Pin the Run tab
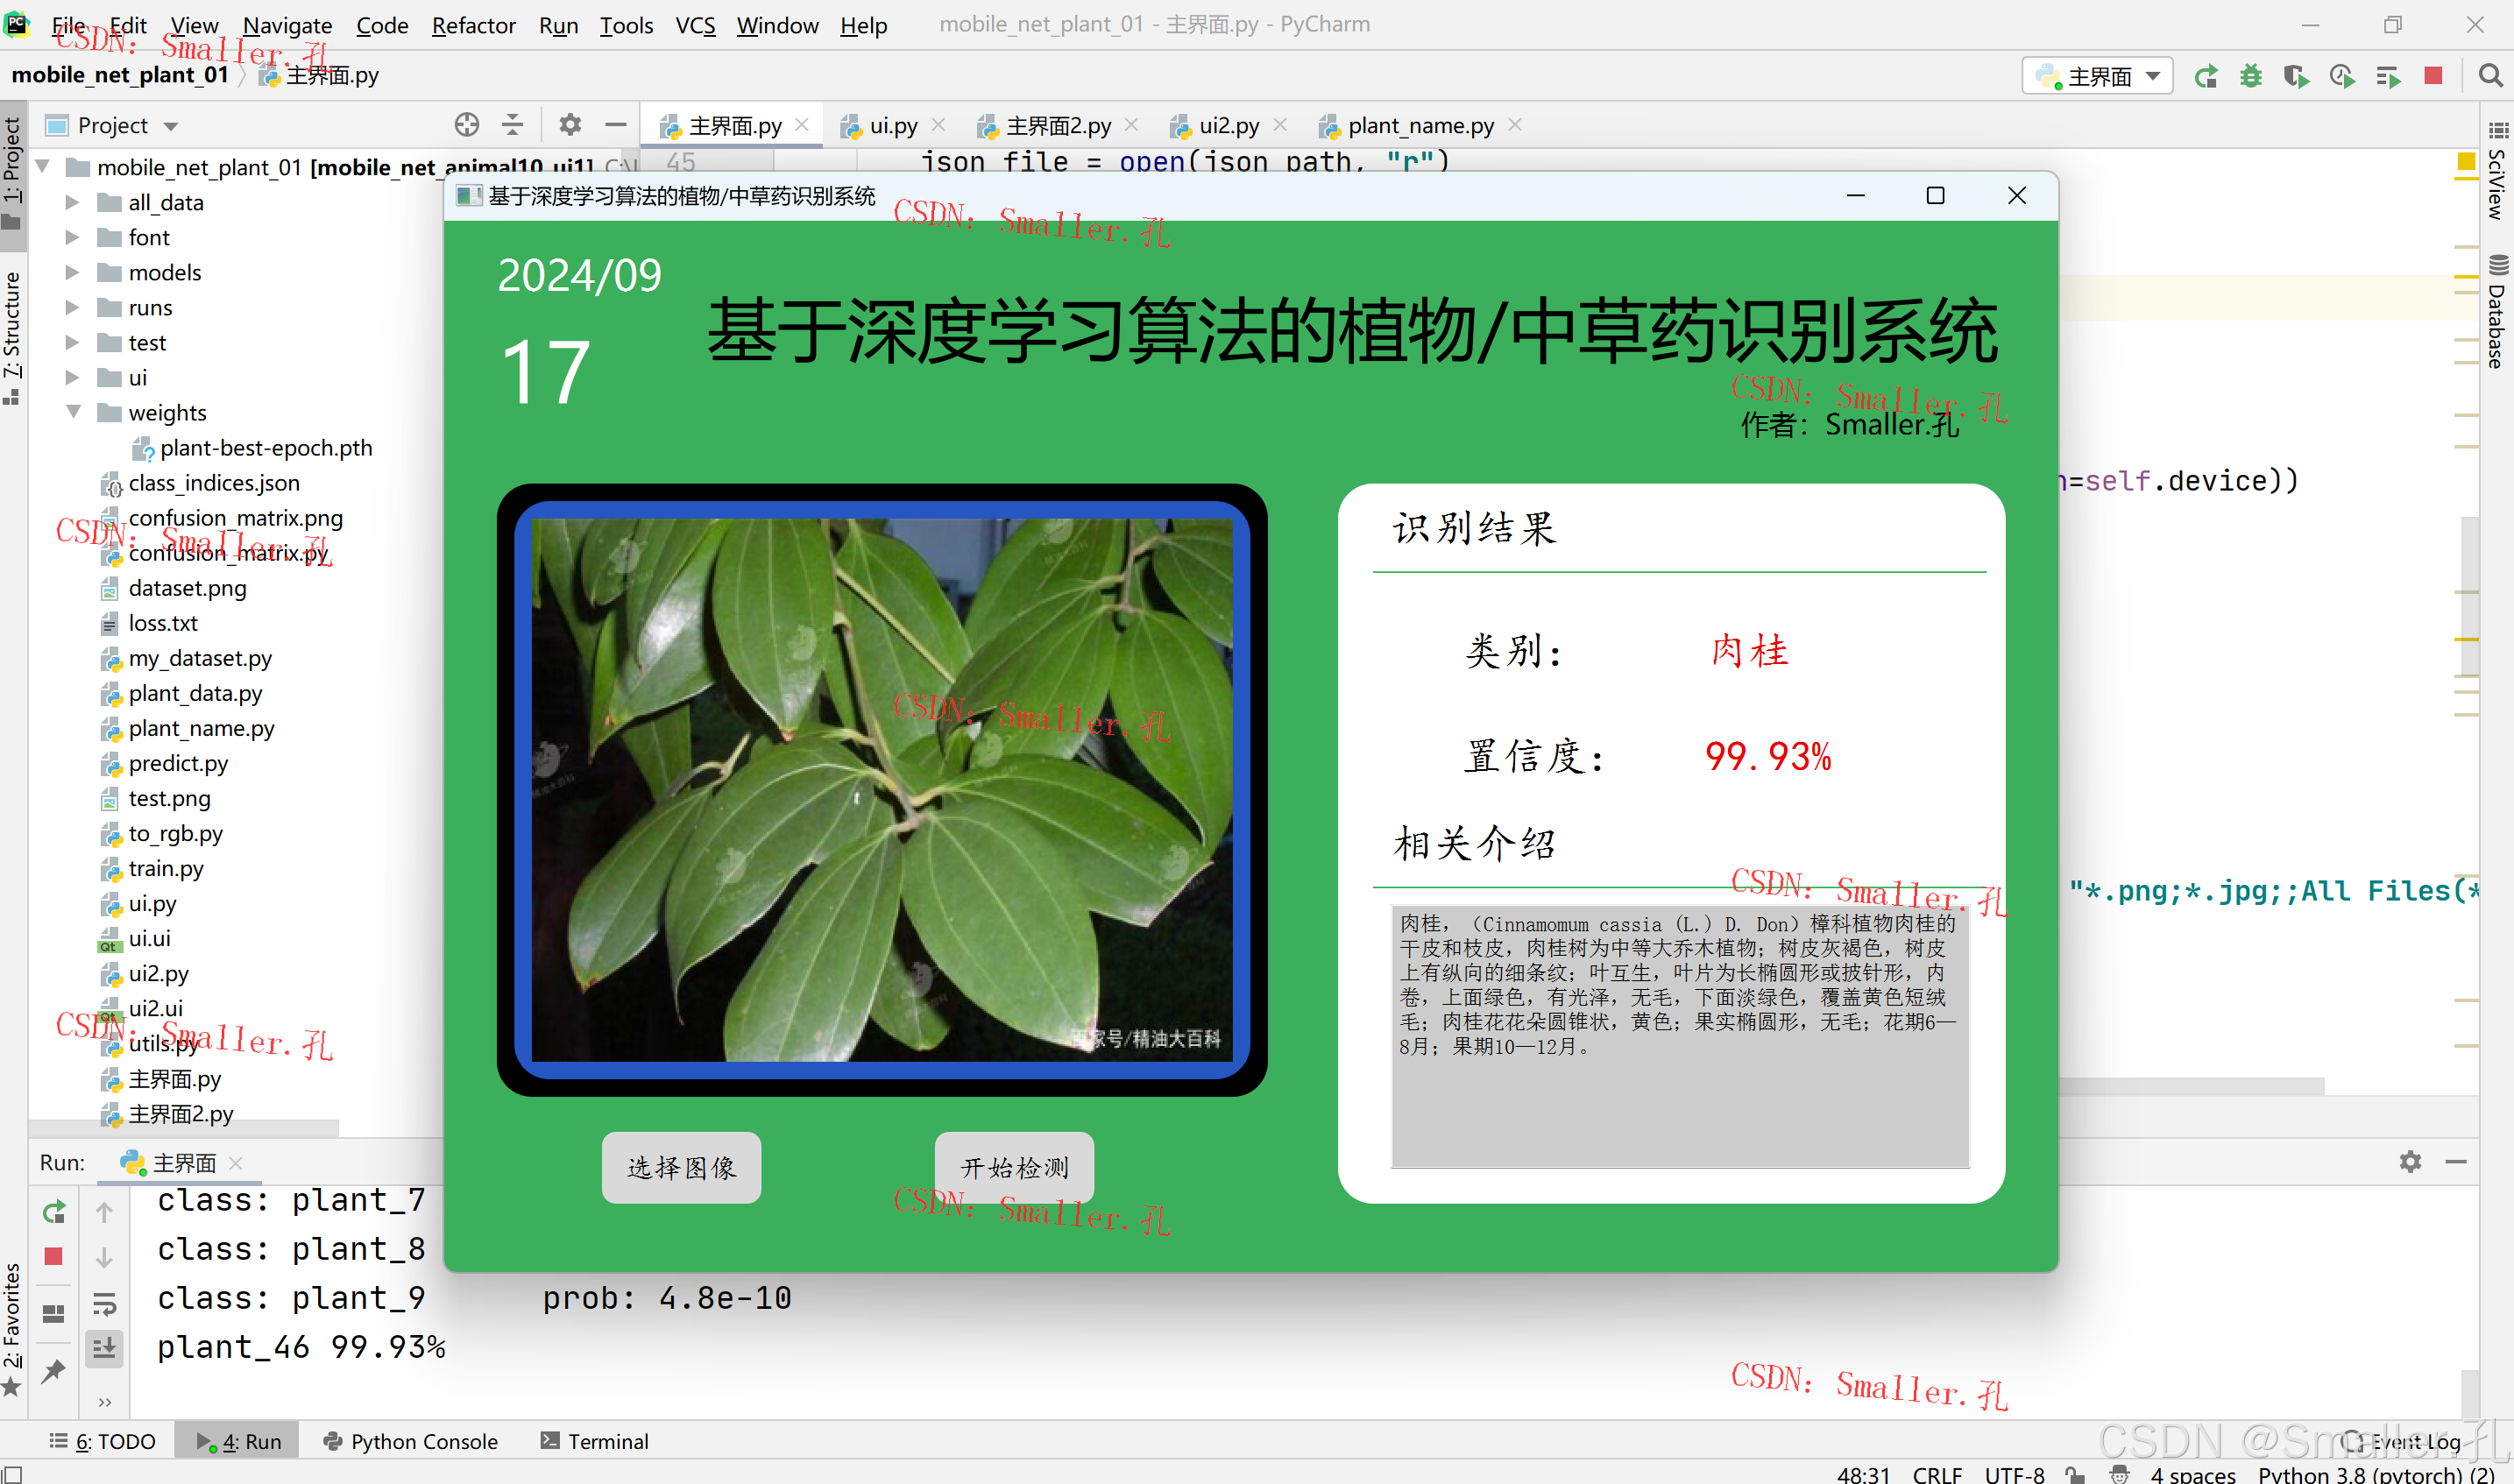Screen dimensions: 2514x1484 tap(54, 1371)
